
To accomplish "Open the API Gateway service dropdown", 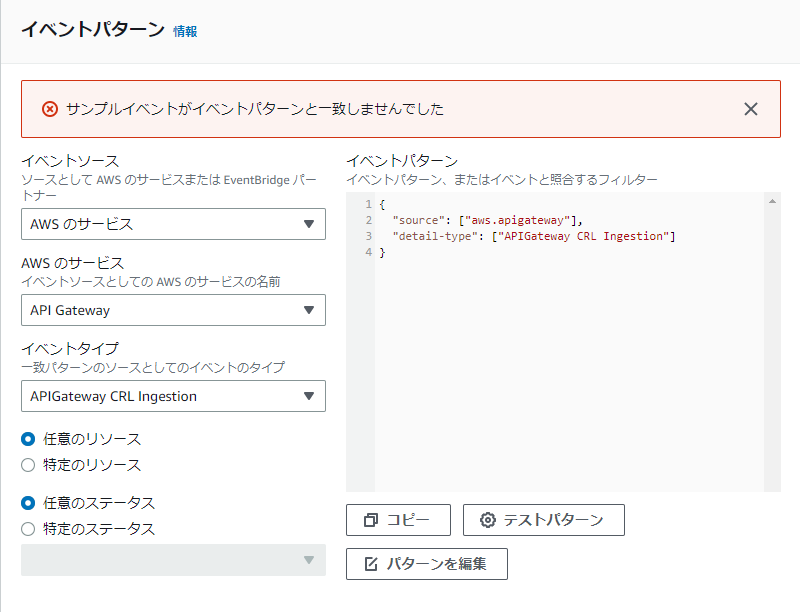I will click(x=173, y=310).
